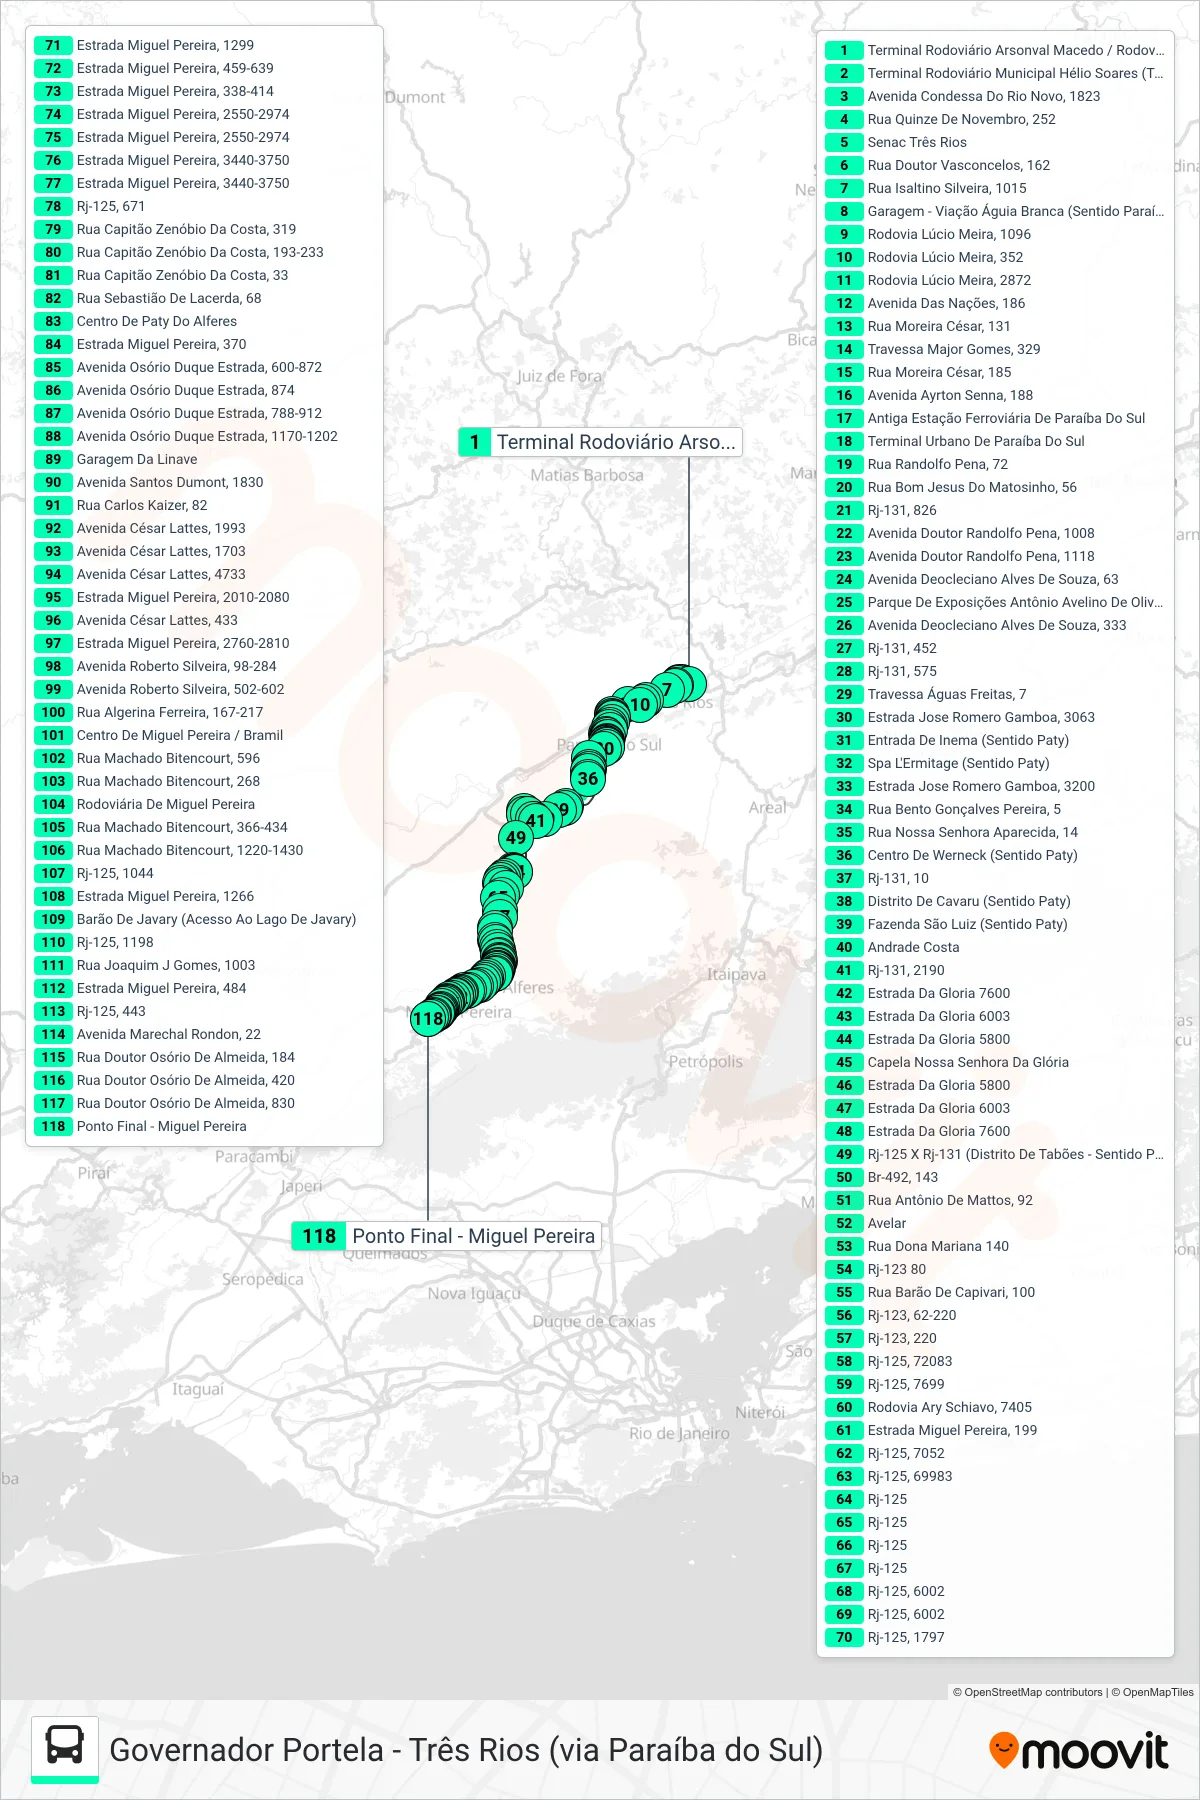Viewport: 1200px width, 1800px height.
Task: Click map stop marker number 7
Action: point(667,689)
